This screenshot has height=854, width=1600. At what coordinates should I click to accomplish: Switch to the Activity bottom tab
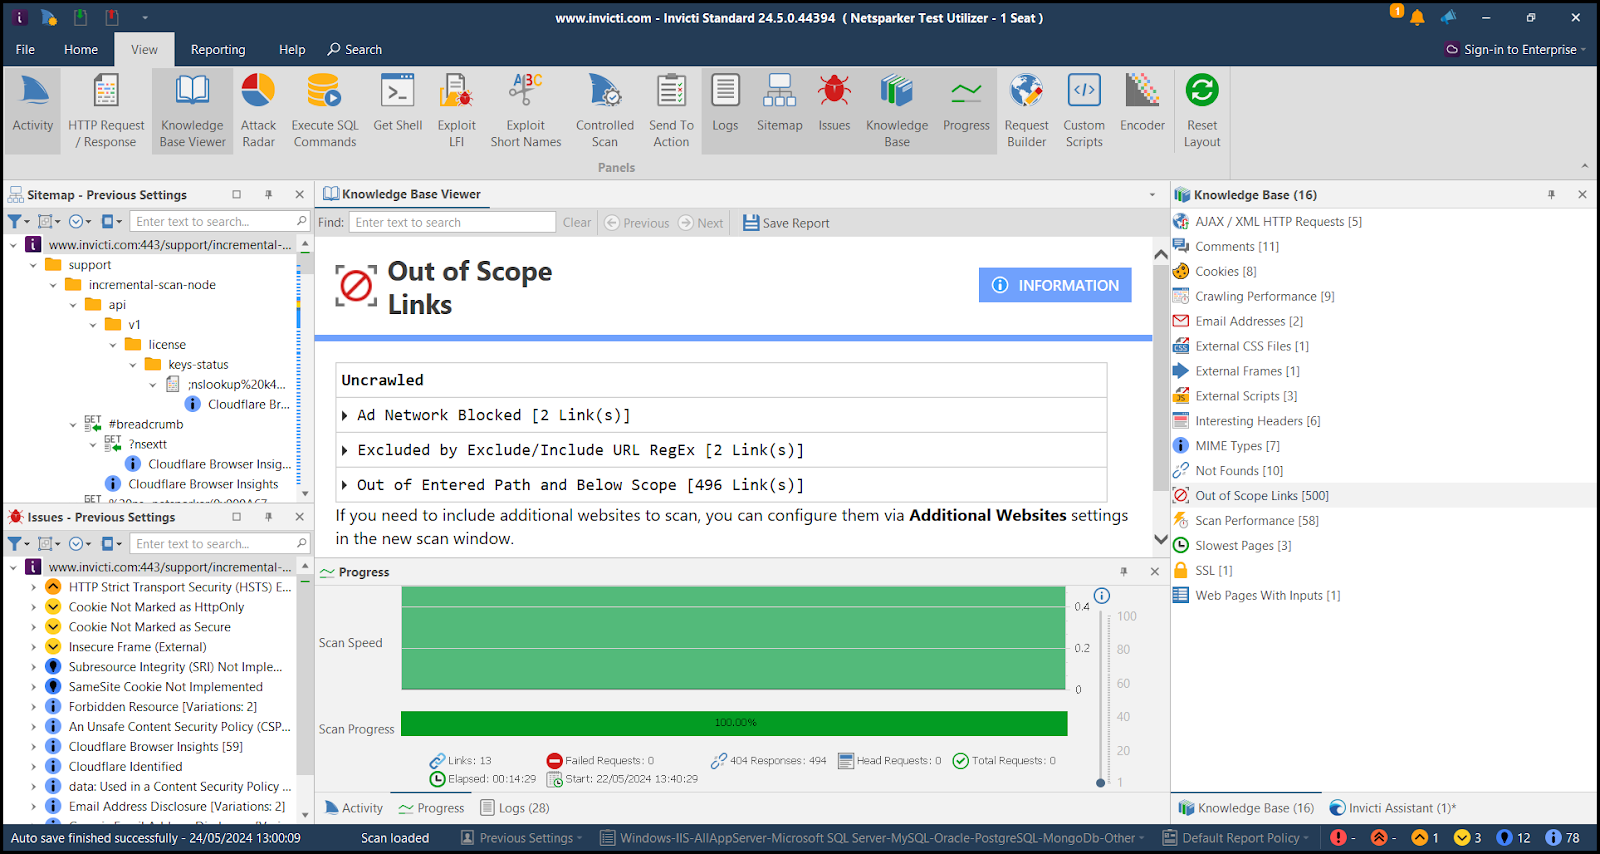pyautogui.click(x=354, y=808)
